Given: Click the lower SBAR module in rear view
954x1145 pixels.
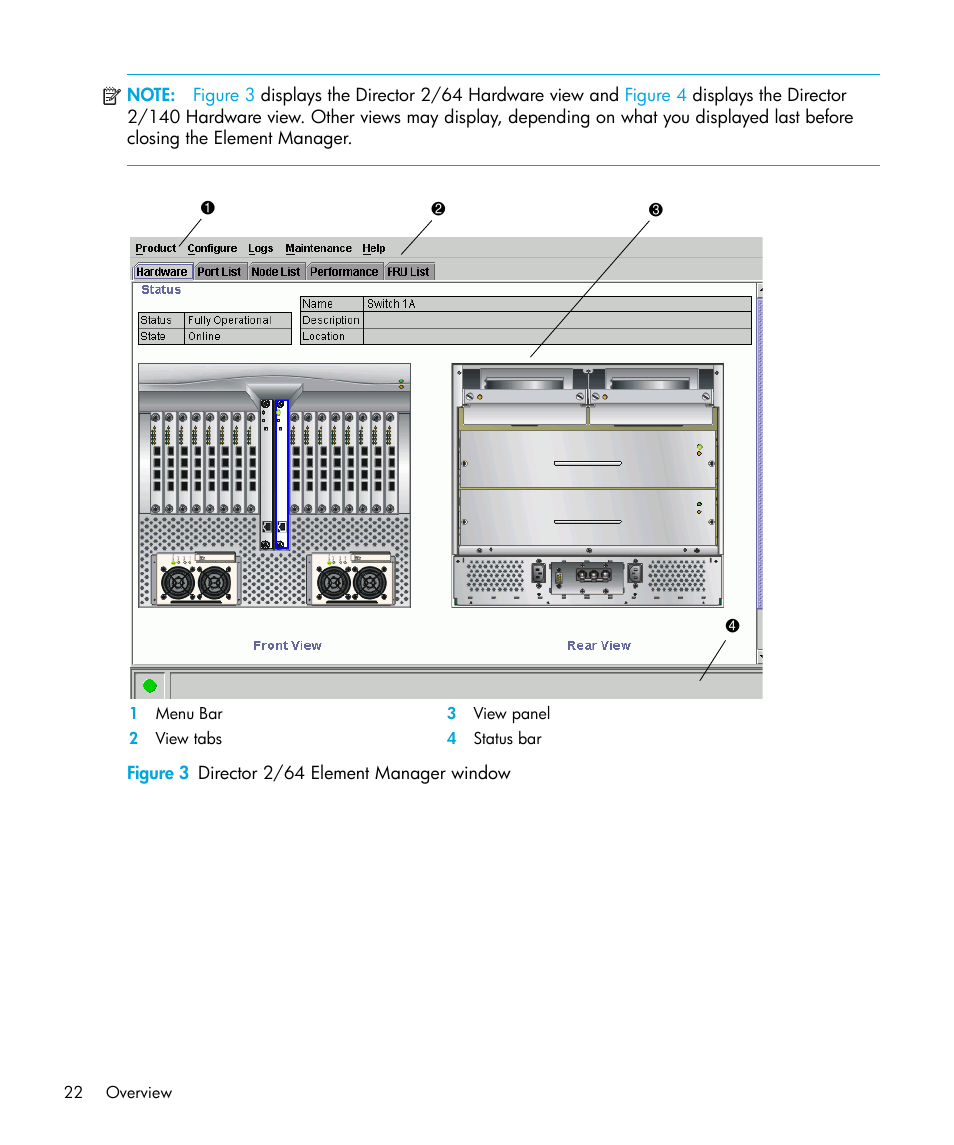Looking at the screenshot, I should [587, 517].
